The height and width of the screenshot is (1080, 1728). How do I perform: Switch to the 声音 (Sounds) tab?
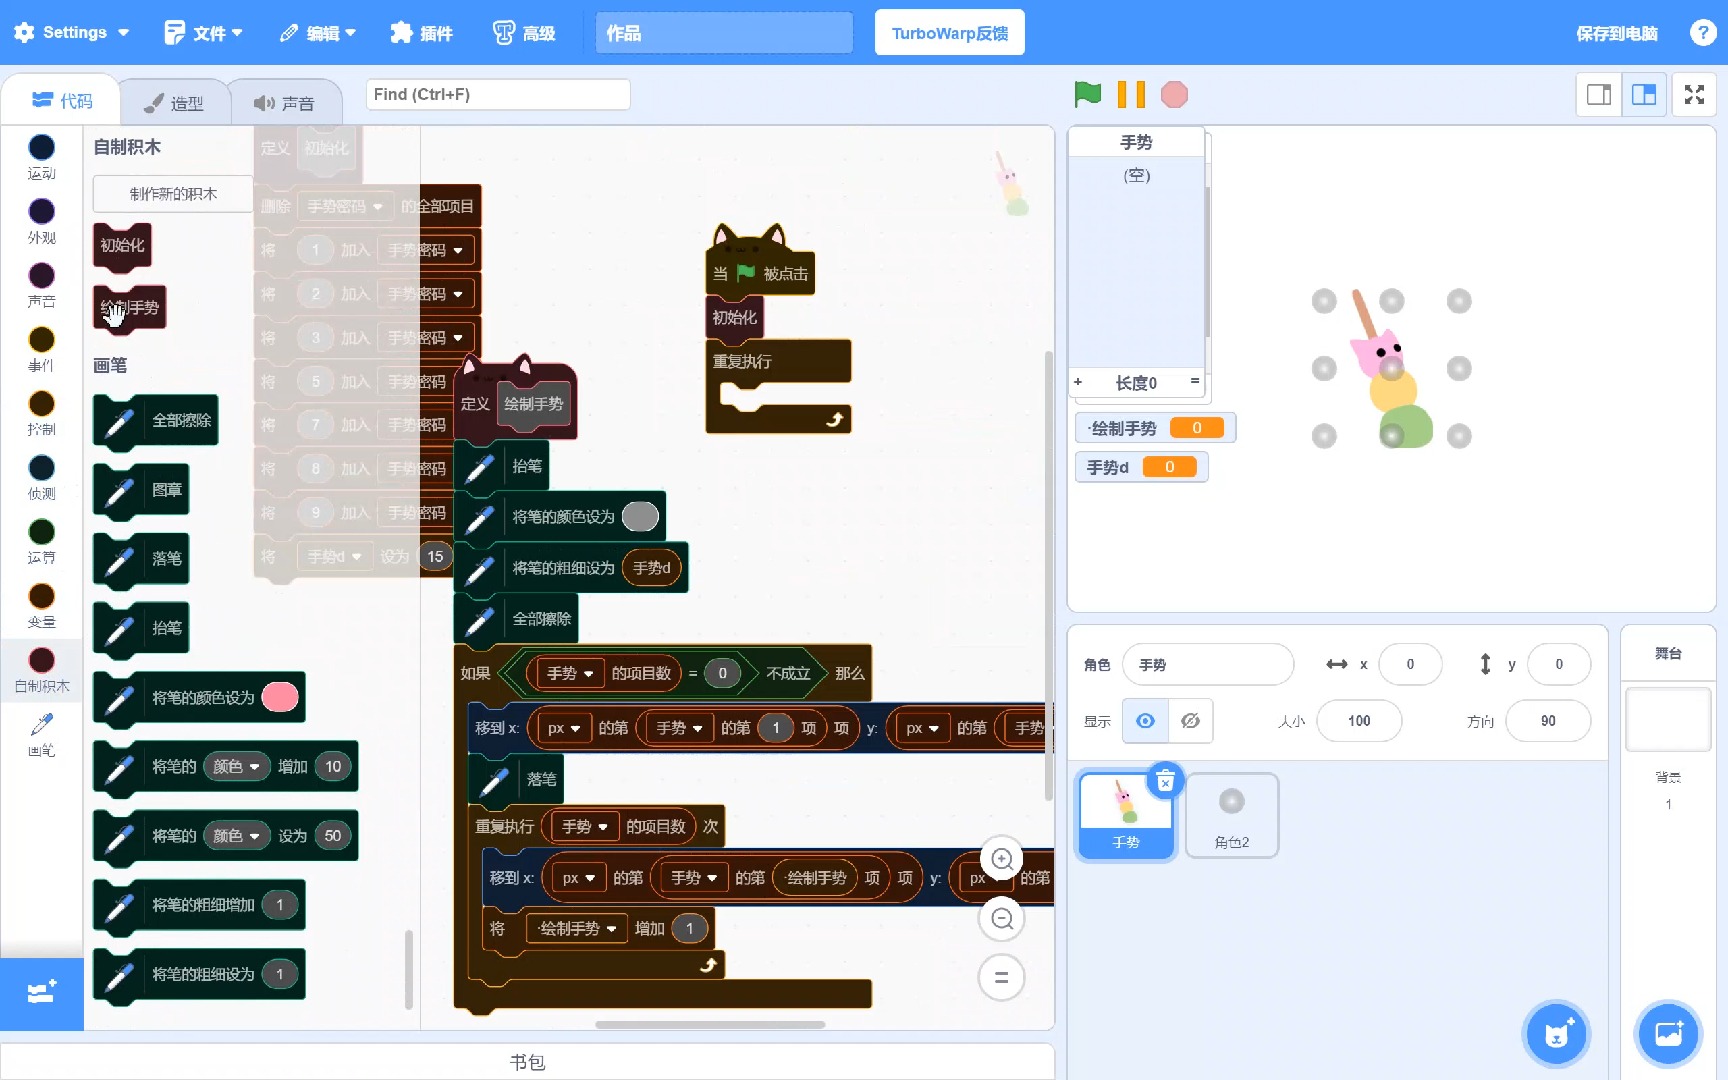pyautogui.click(x=285, y=103)
